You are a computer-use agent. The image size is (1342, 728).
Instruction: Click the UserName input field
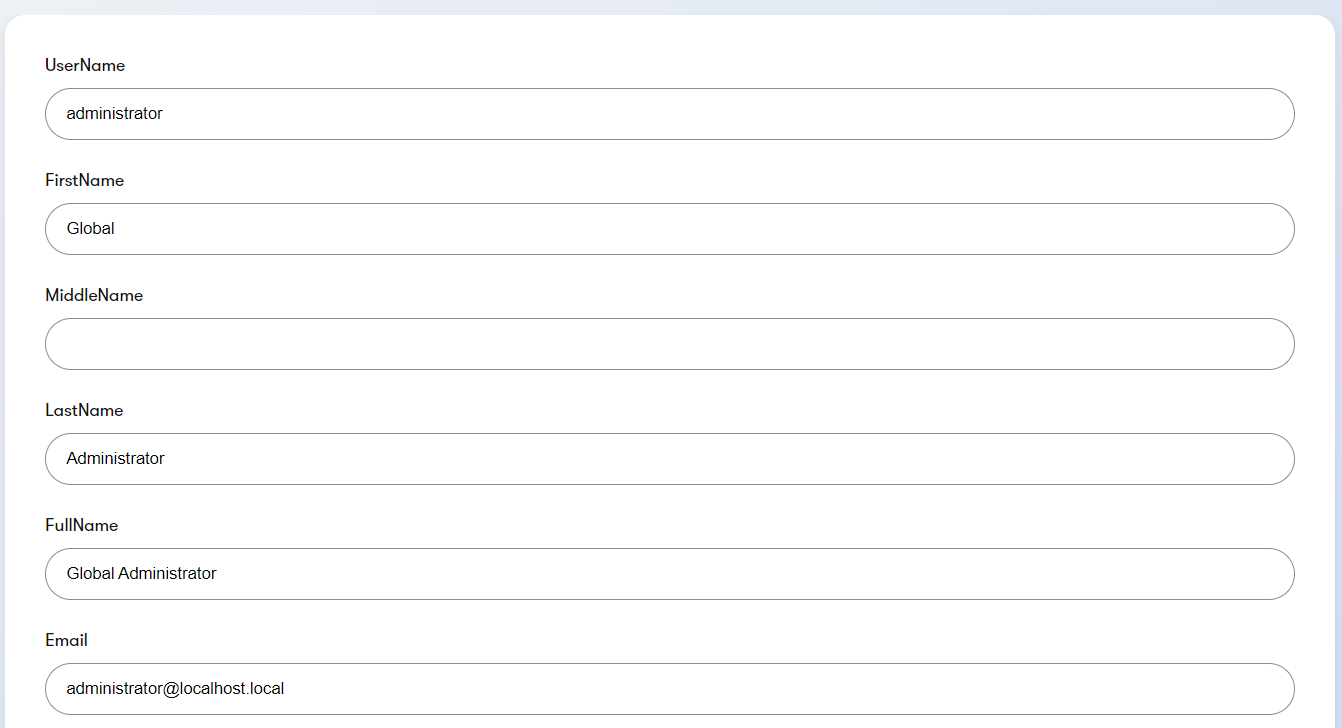pos(670,114)
